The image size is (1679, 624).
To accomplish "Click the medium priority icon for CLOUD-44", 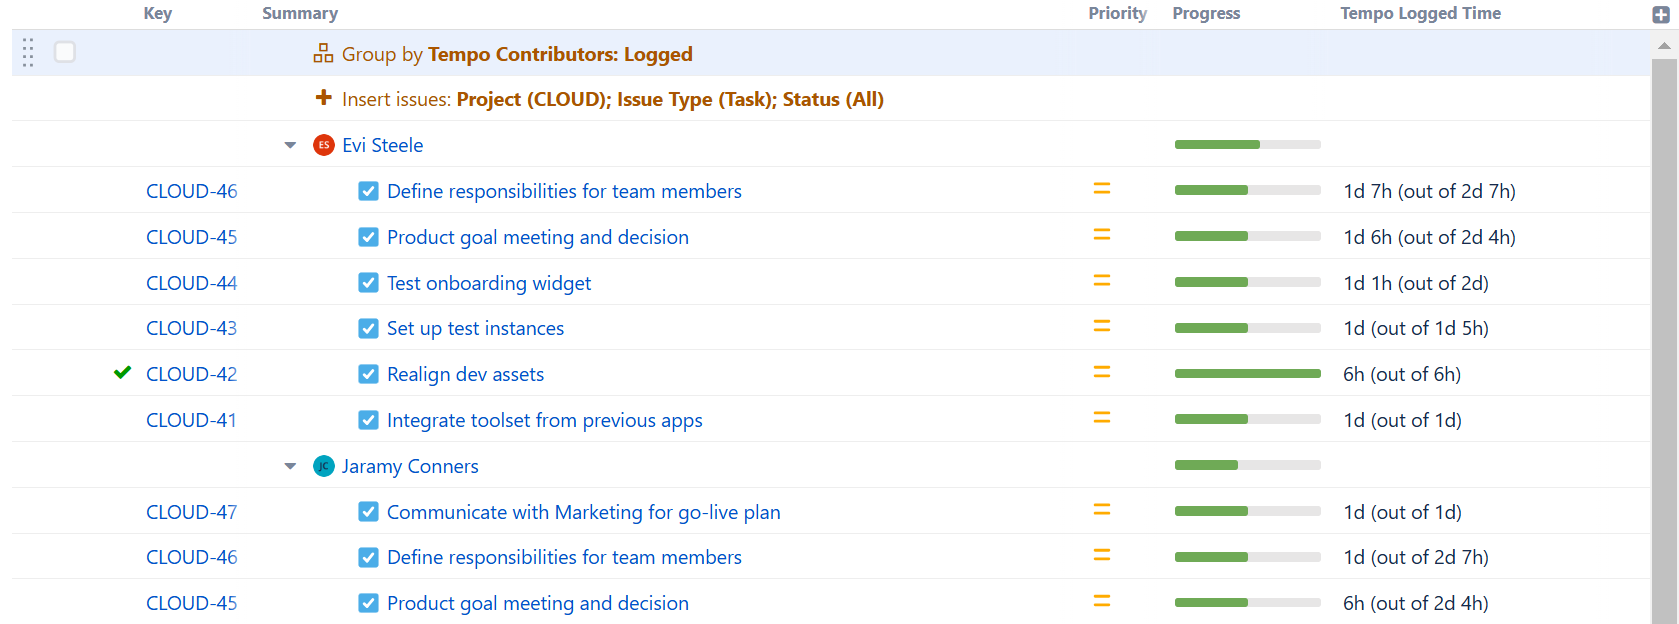I will 1101,281.
